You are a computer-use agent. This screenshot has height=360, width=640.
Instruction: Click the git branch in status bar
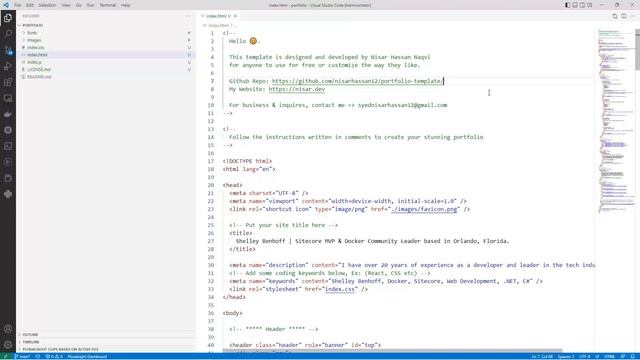click(x=23, y=356)
